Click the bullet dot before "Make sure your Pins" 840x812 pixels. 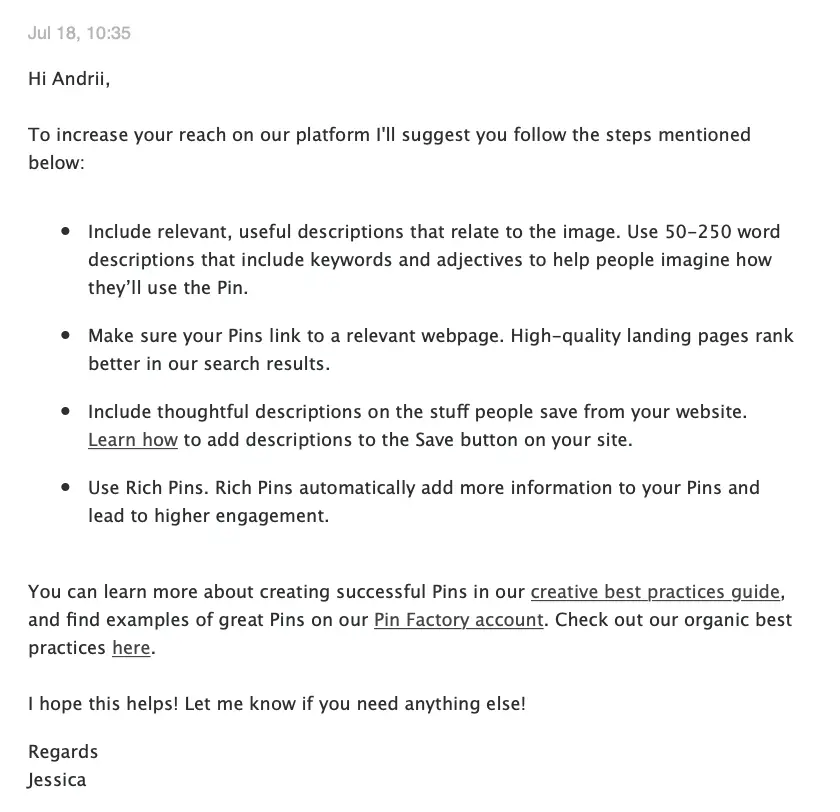click(66, 336)
